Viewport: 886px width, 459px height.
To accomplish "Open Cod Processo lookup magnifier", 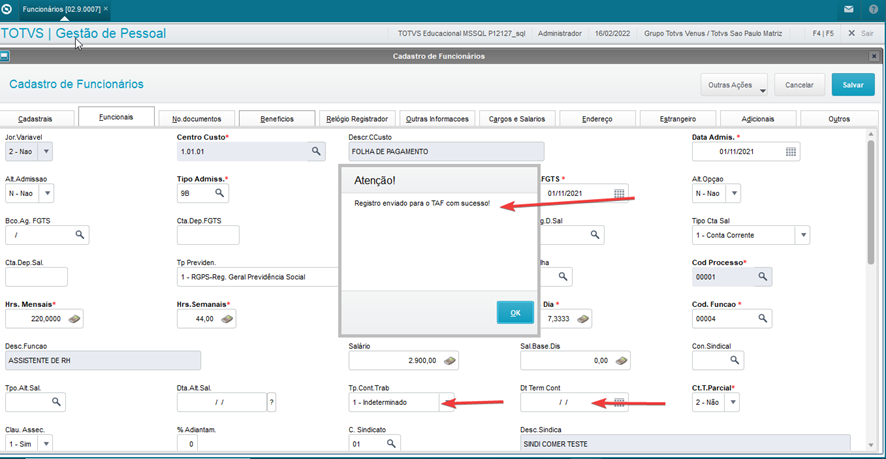I will coord(763,276).
